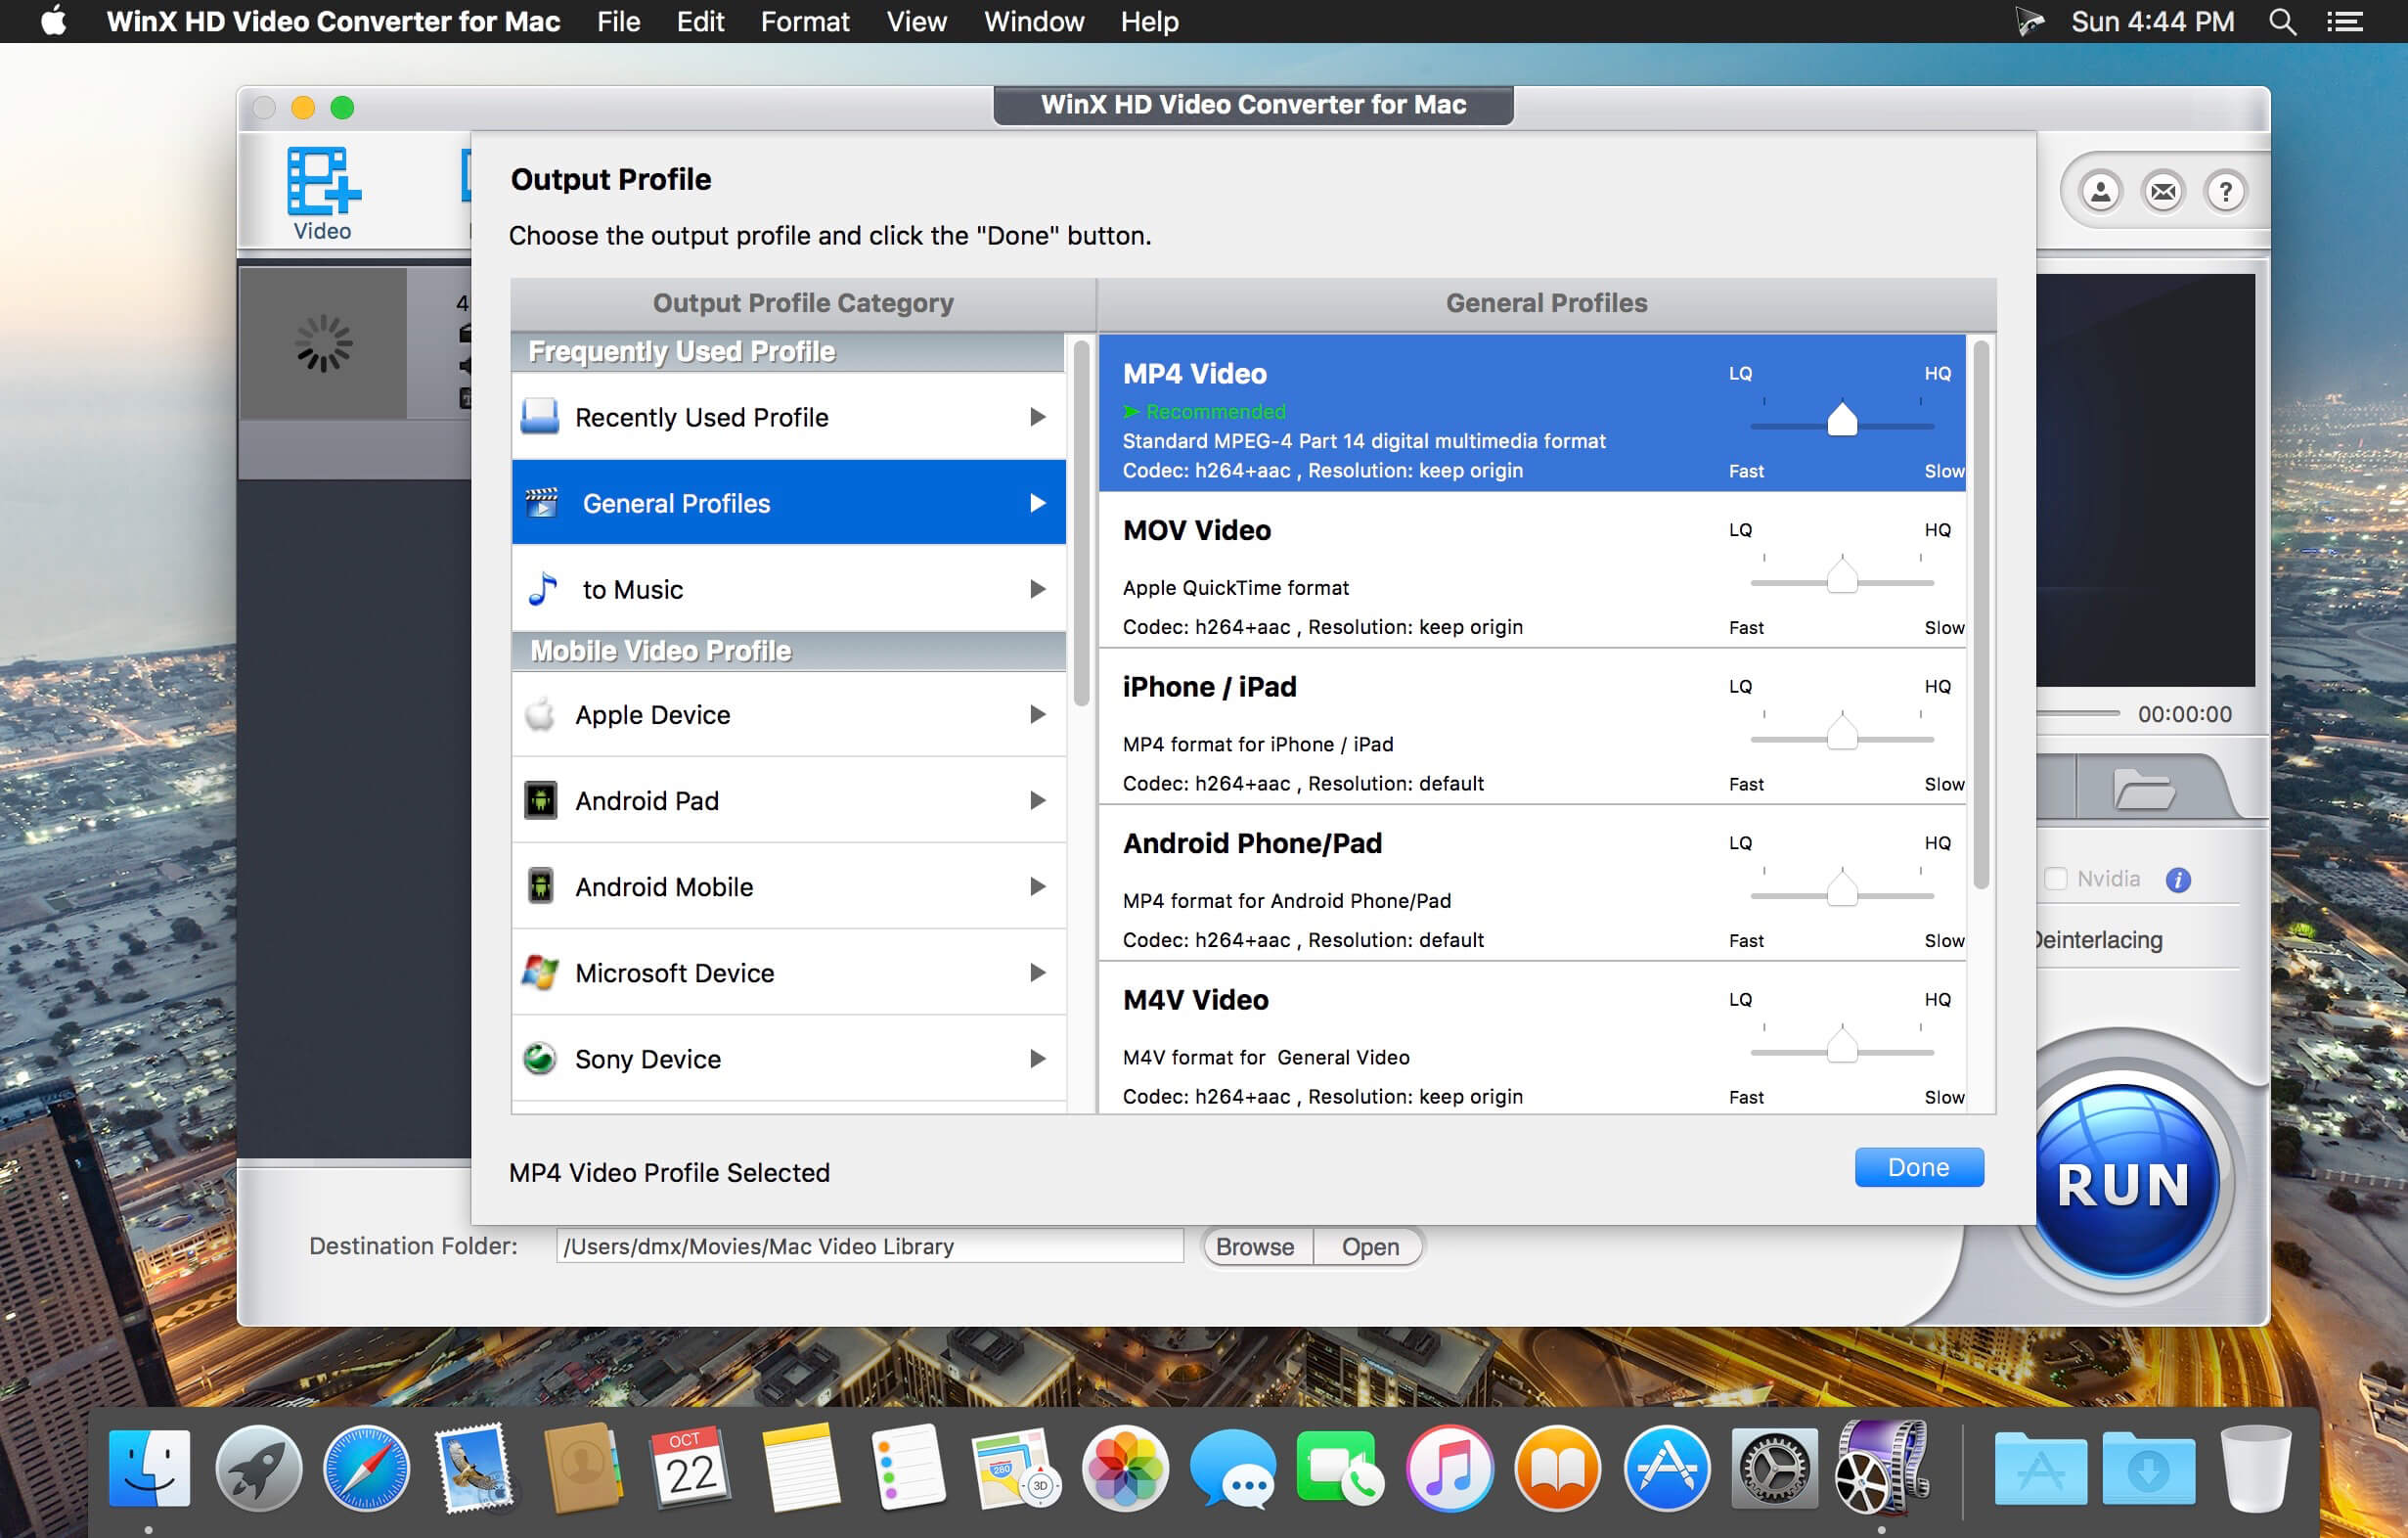Image resolution: width=2408 pixels, height=1538 pixels.
Task: Click the Sony Device category icon
Action: coord(542,1061)
